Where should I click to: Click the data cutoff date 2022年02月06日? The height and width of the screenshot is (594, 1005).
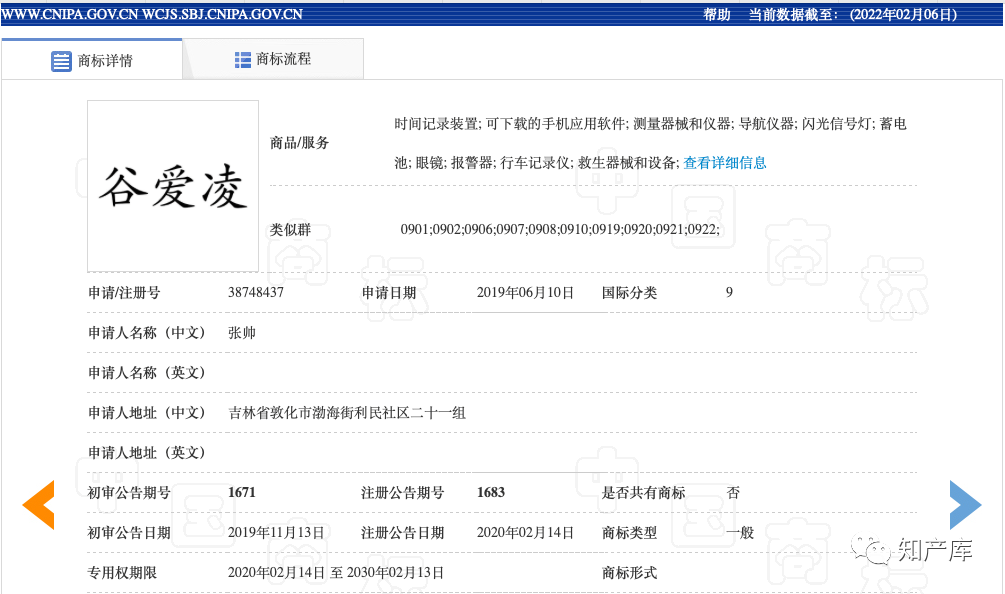[x=903, y=15]
